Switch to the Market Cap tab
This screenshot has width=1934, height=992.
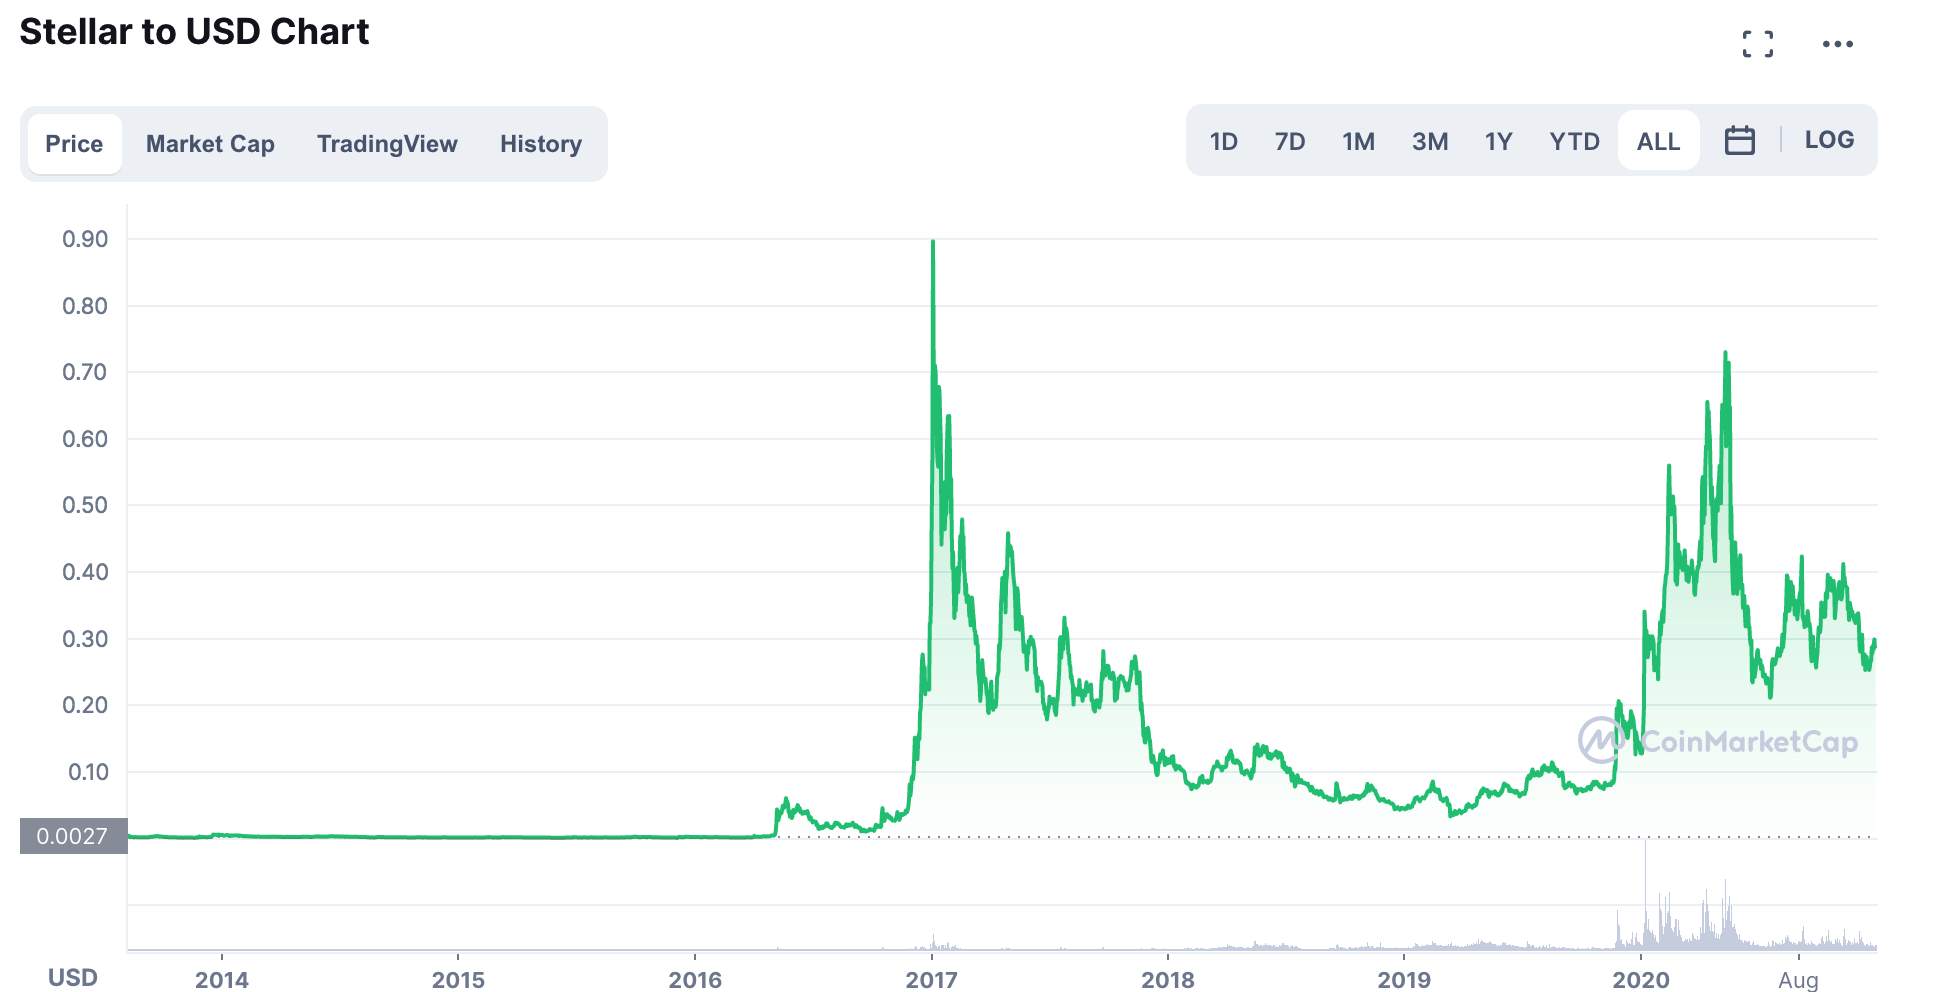click(x=210, y=144)
